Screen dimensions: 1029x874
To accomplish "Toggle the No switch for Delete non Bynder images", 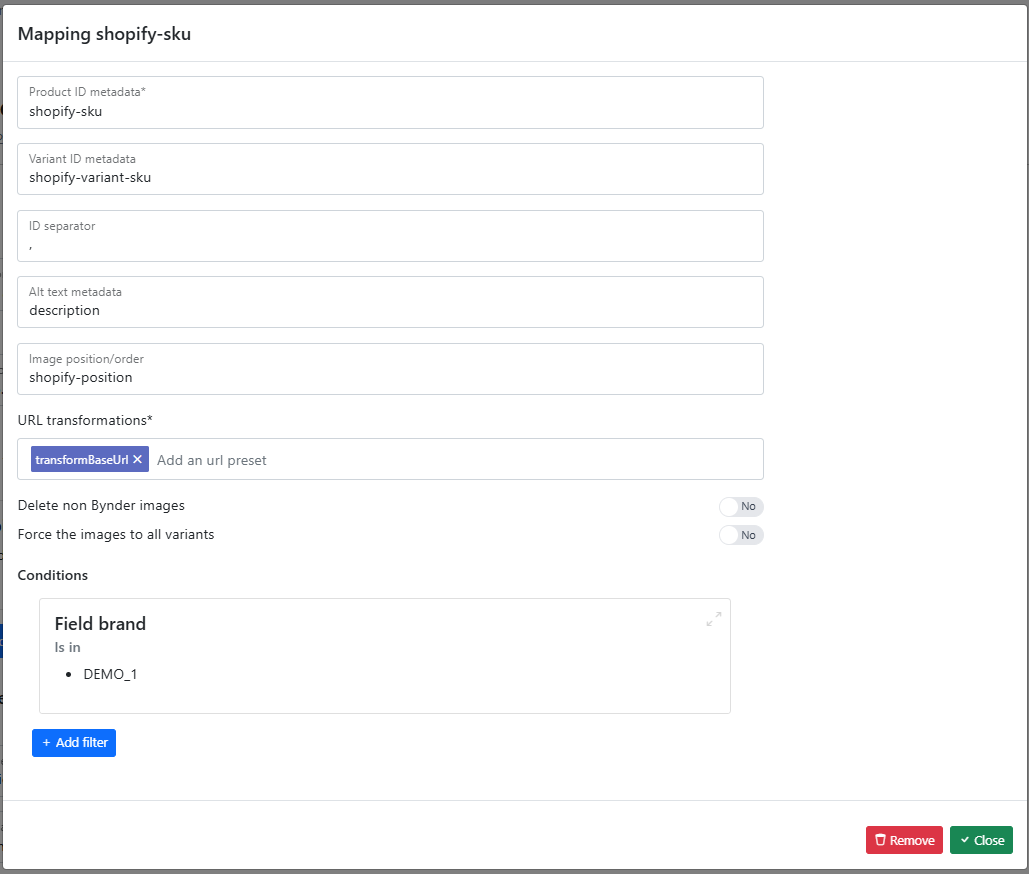I will click(x=740, y=507).
